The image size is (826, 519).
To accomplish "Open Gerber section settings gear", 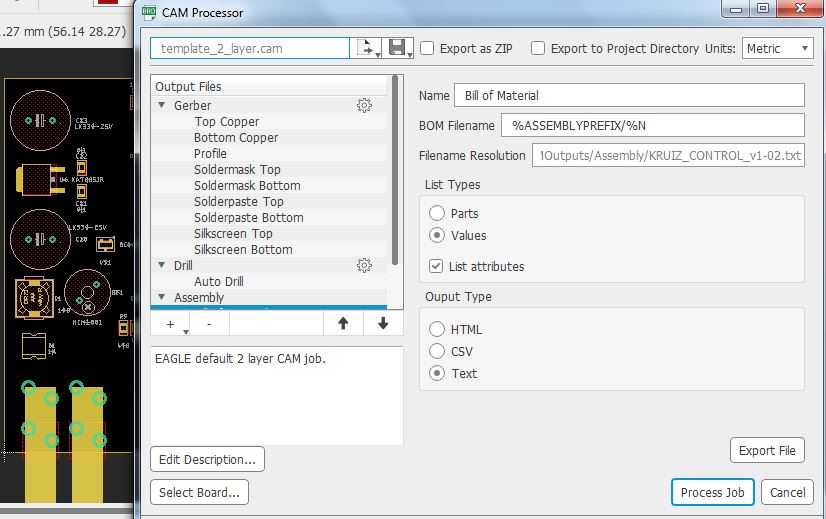I will [365, 106].
